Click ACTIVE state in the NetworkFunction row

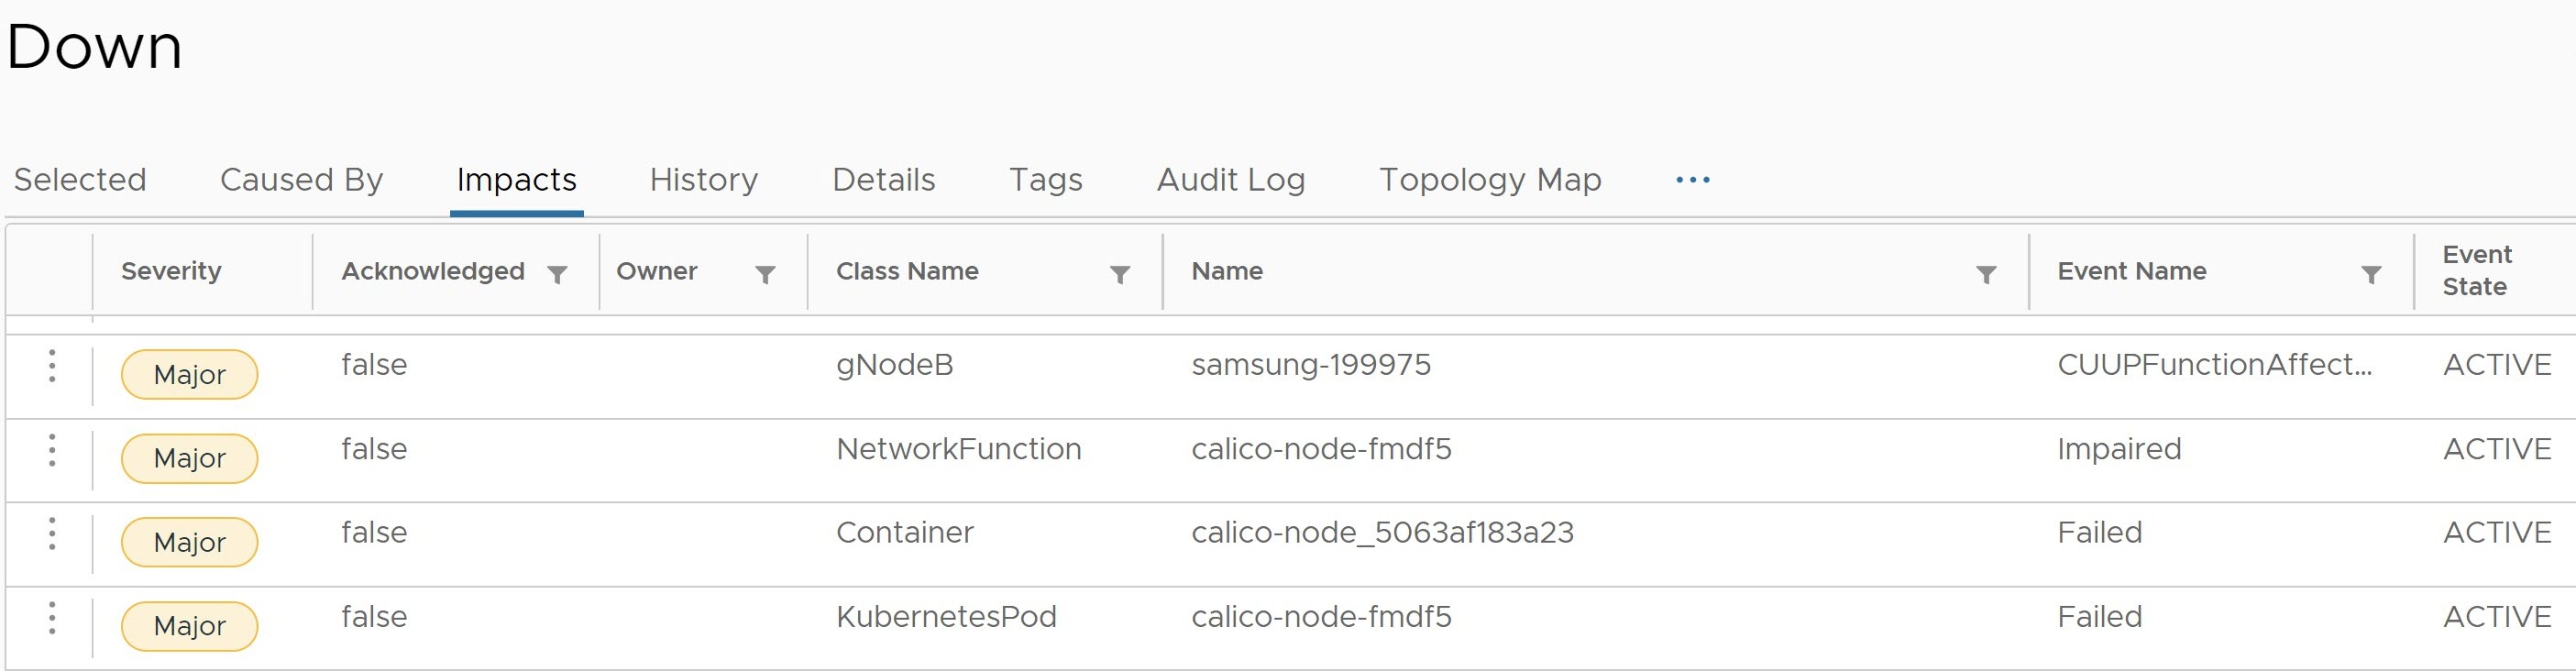[2497, 449]
